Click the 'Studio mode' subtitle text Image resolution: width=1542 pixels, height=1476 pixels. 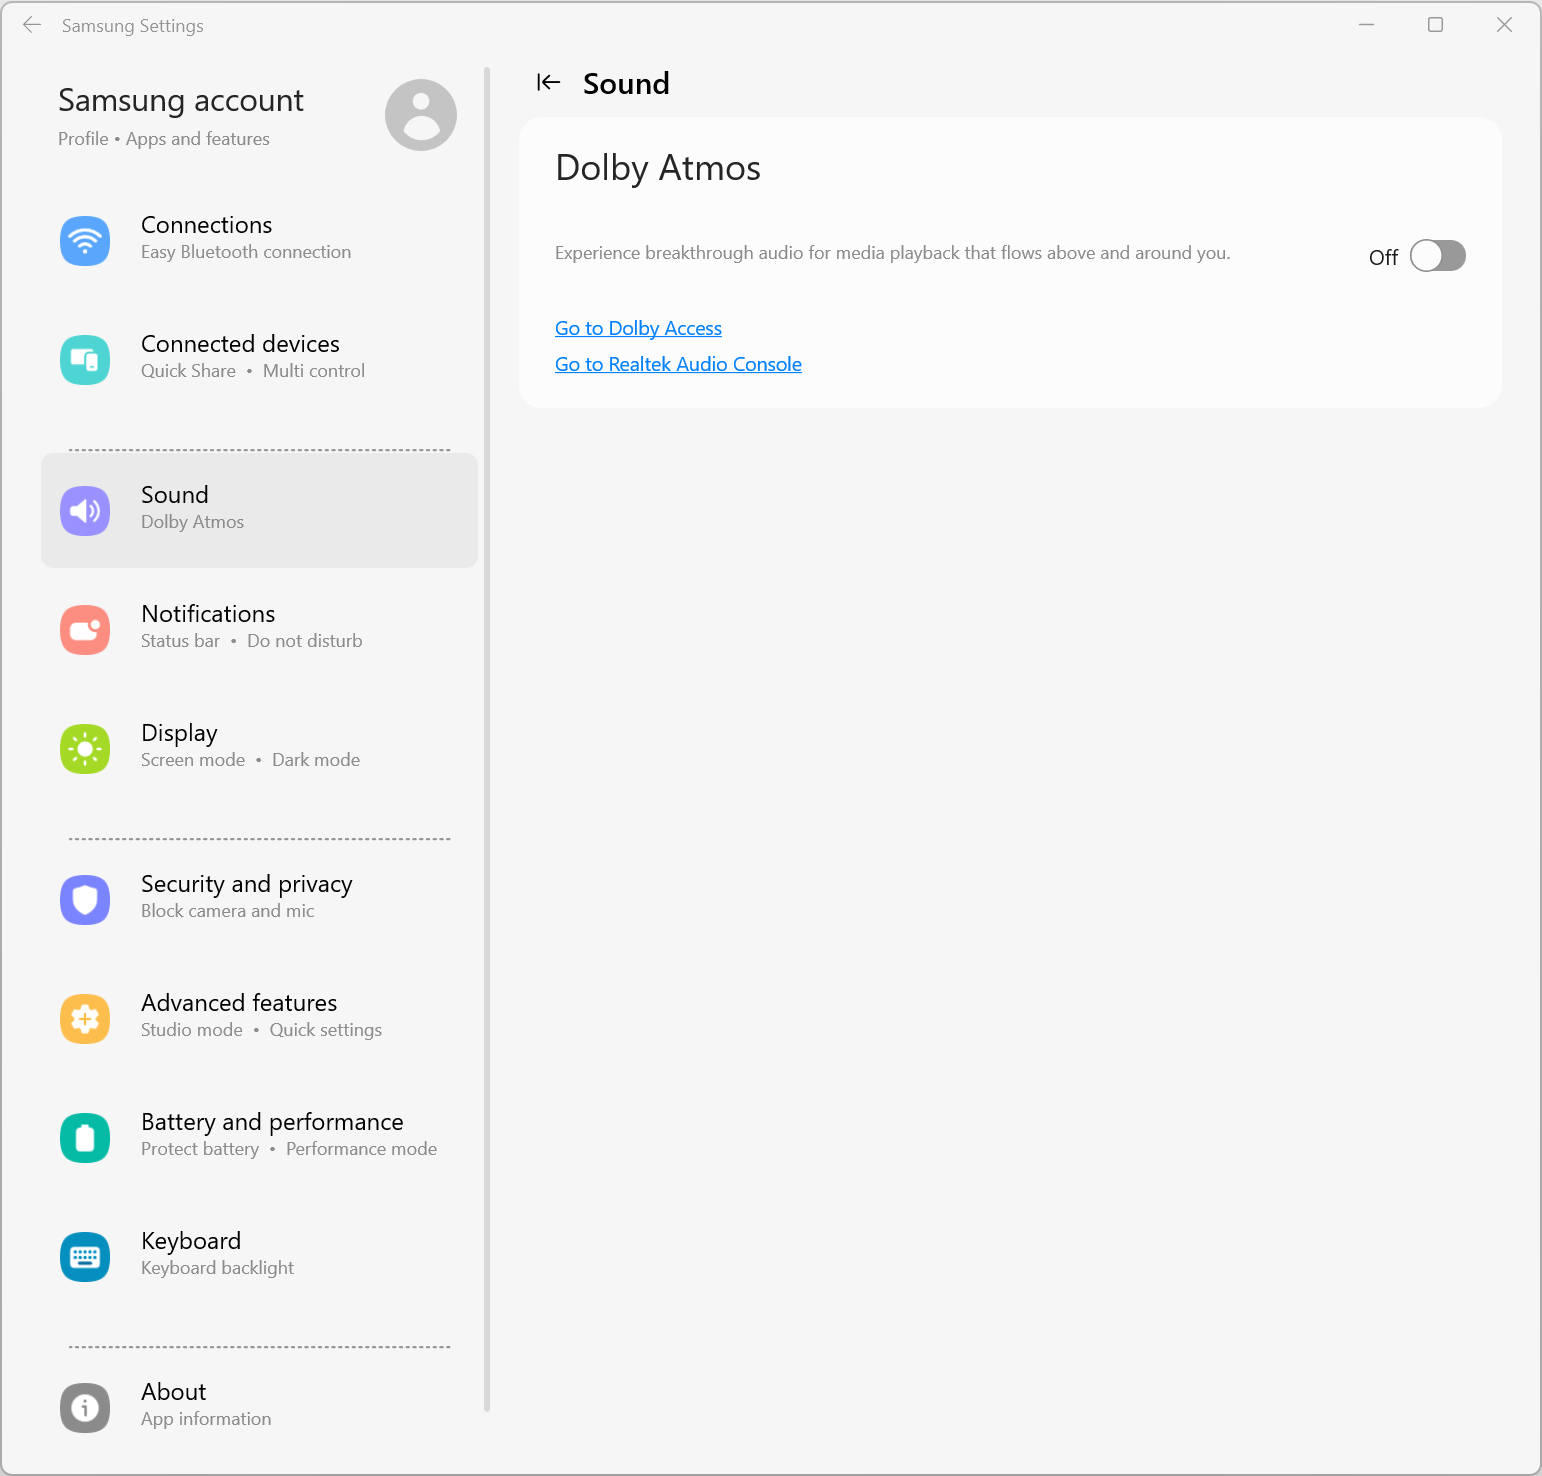[192, 1030]
